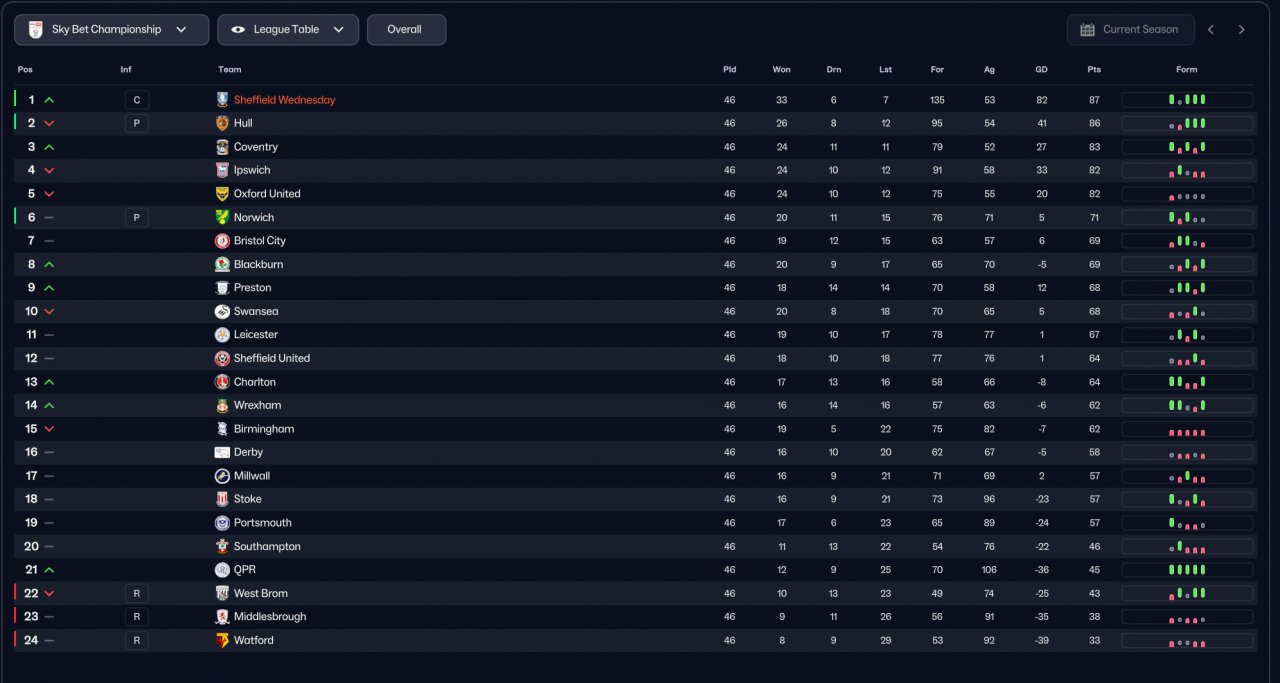
Task: Sort table by GD column header
Action: point(1042,70)
